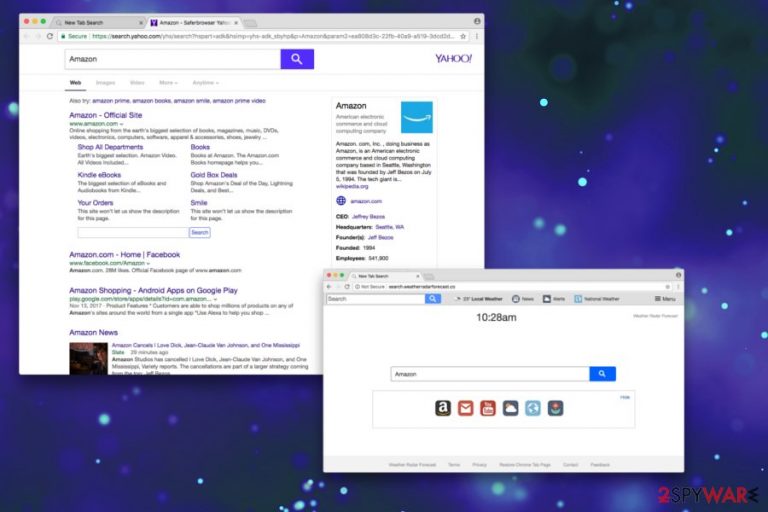Open Kindle eBooks link
This screenshot has height=512, width=768.
tap(99, 175)
